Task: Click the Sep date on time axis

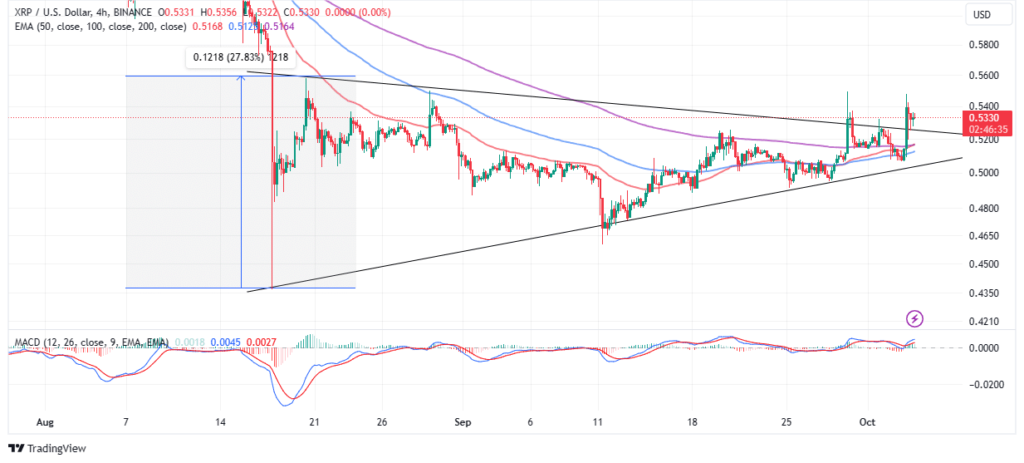Action: (460, 423)
